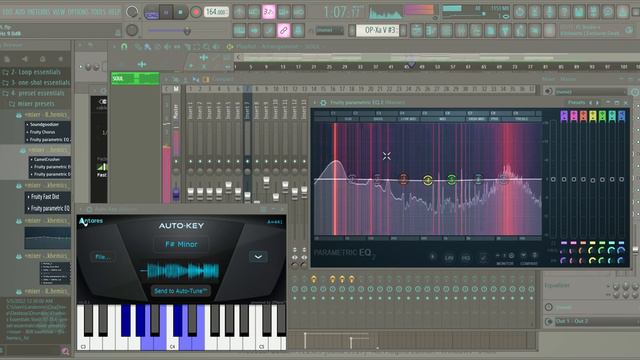Image resolution: width=640 pixels, height=360 pixels.
Task: Click the EQ COMPARE button
Action: (x=529, y=258)
